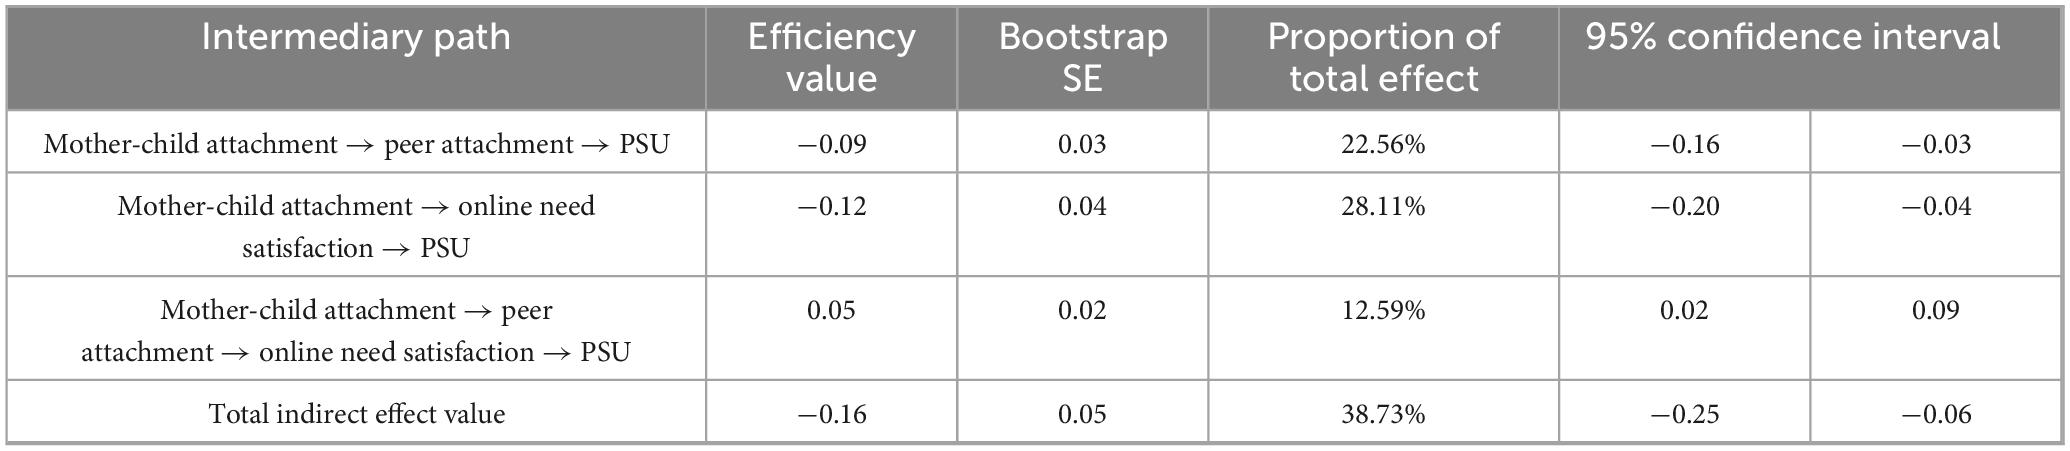Select the 22.56% proportion cell
This screenshot has width=2070, height=451.
(x=1383, y=144)
